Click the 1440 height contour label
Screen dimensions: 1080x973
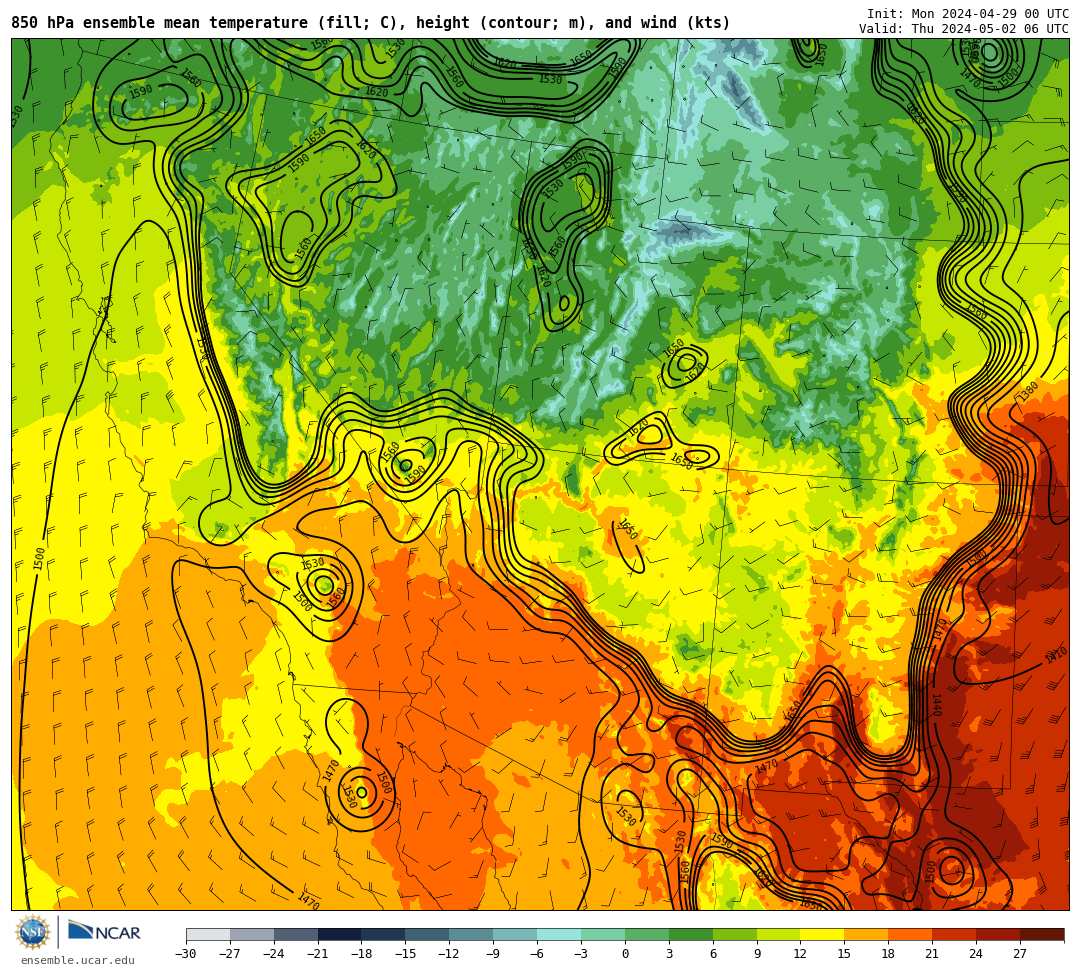point(937,705)
